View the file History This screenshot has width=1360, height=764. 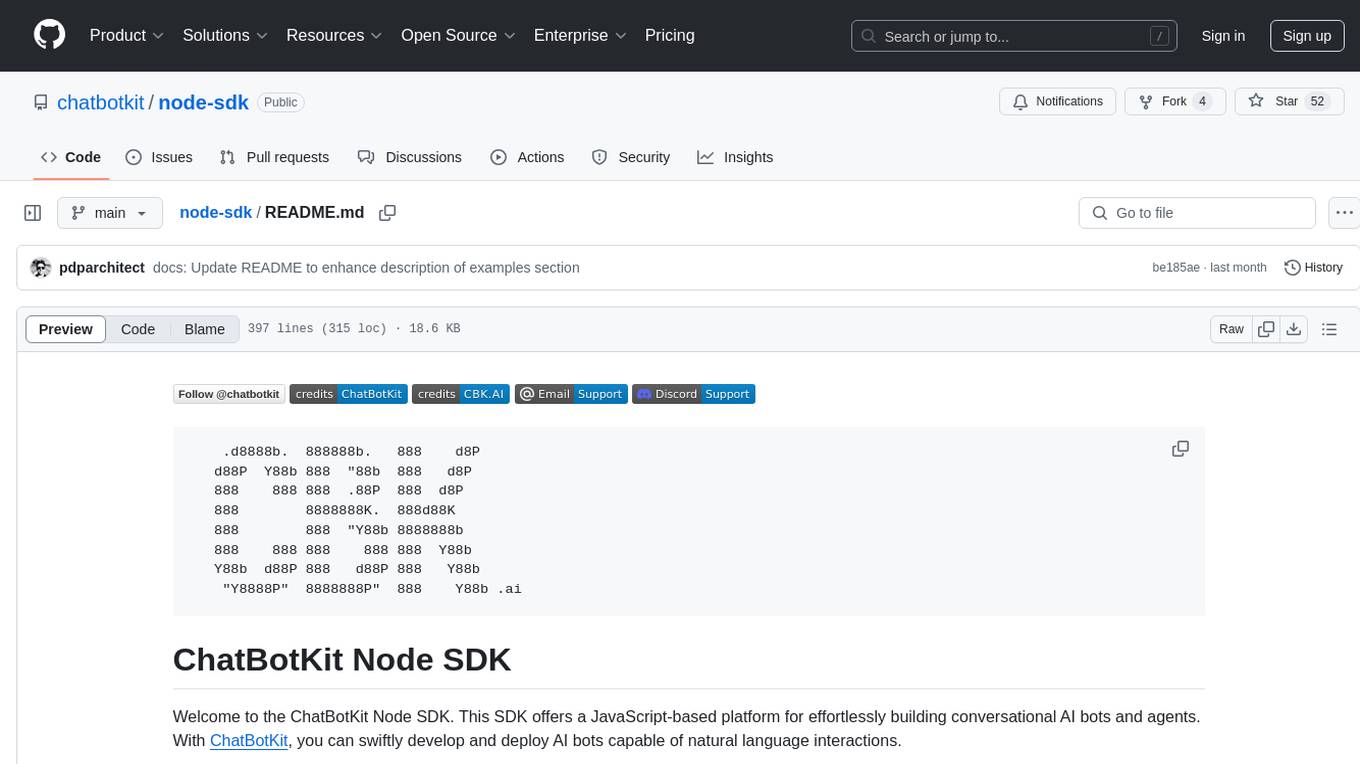click(x=1313, y=268)
